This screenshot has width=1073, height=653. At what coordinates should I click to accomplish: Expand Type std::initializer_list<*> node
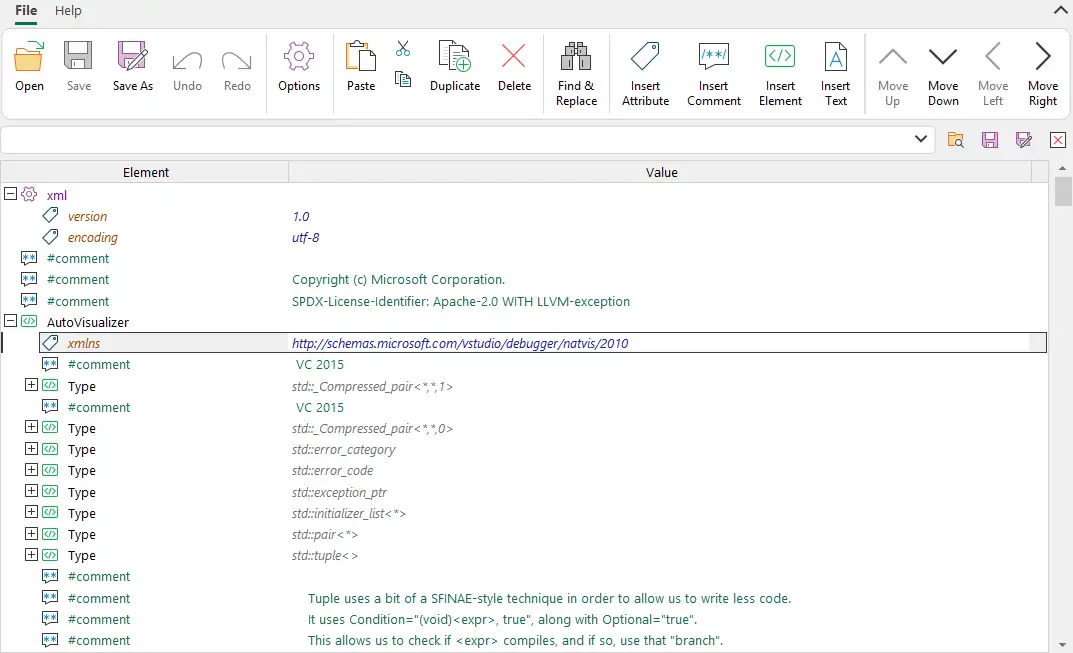pyautogui.click(x=31, y=512)
